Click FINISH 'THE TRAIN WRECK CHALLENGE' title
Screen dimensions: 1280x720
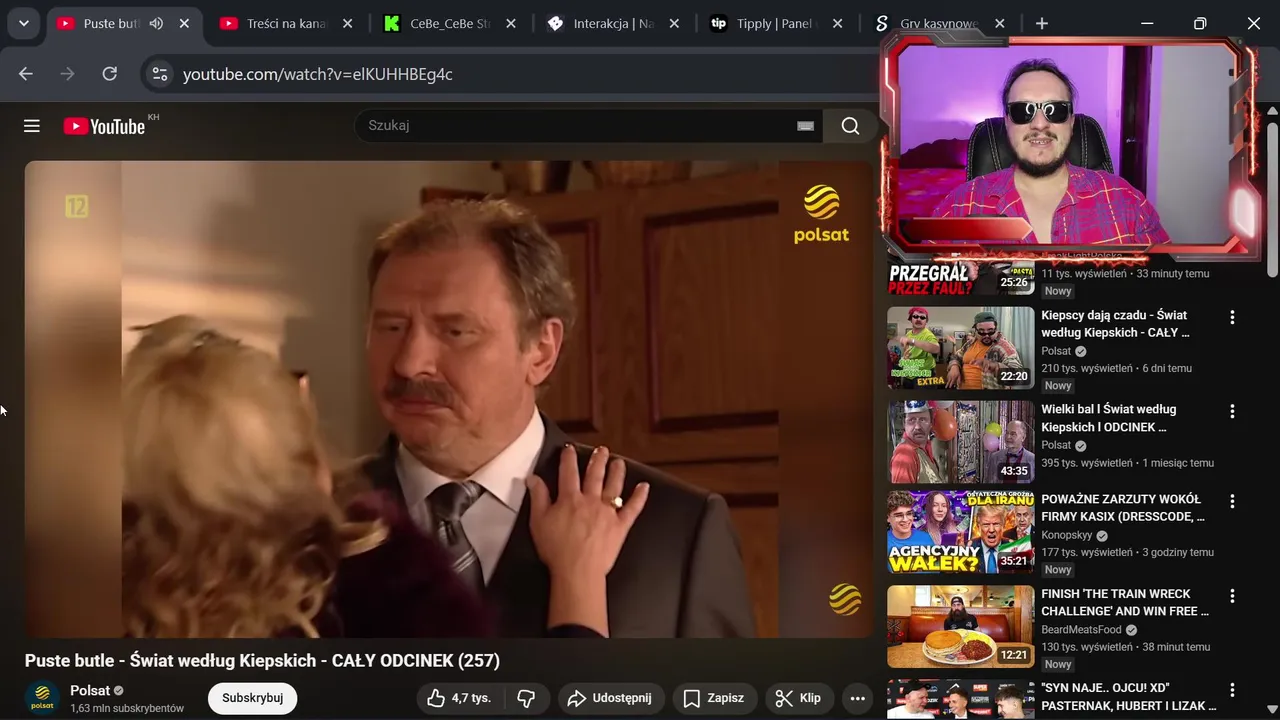[x=1125, y=603]
